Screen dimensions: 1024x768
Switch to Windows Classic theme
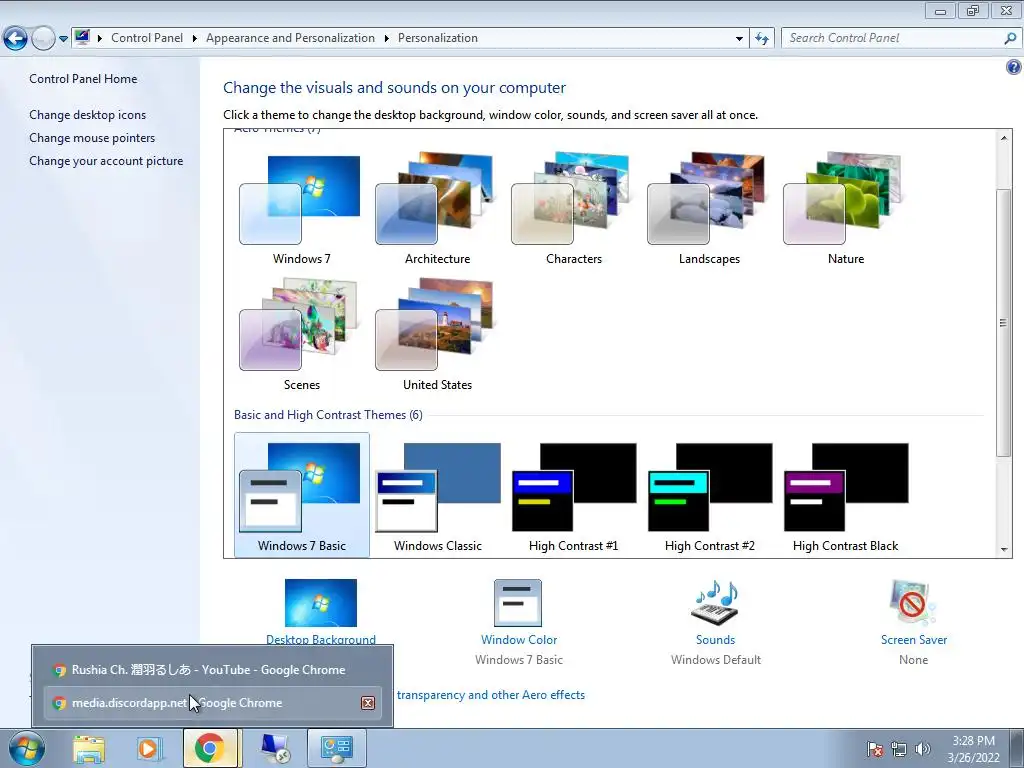point(437,495)
